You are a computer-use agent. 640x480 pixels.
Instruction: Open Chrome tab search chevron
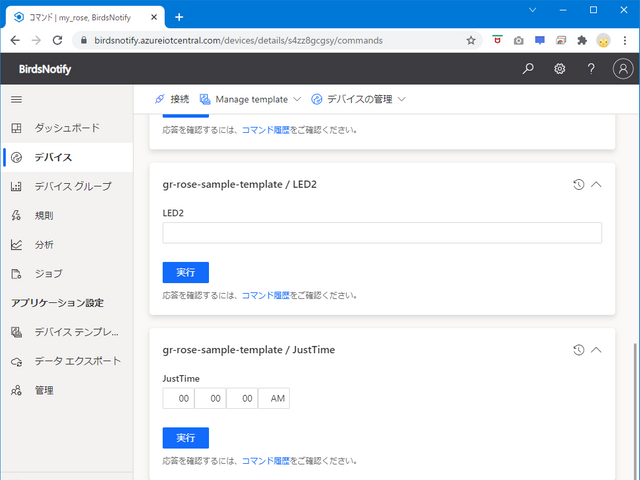(532, 10)
